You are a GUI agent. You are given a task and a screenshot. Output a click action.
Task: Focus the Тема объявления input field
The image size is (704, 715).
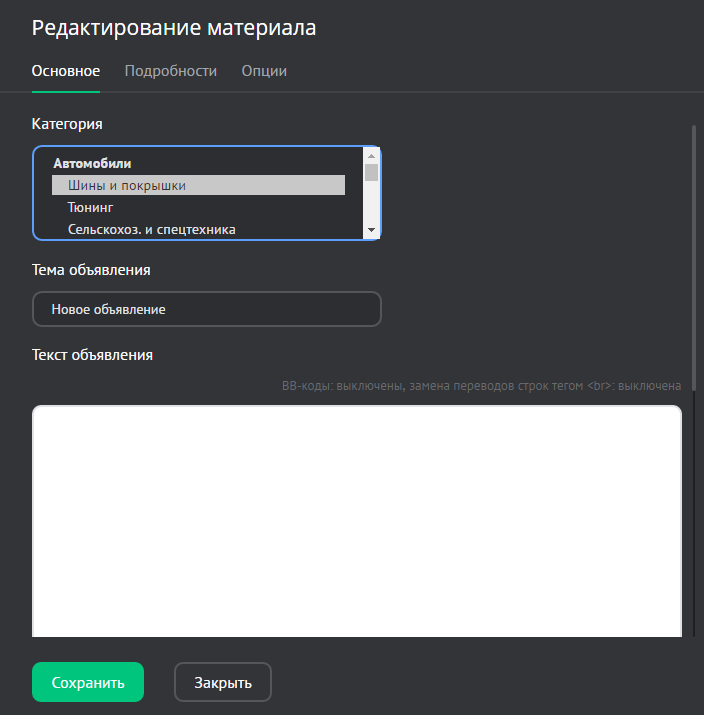[x=207, y=309]
